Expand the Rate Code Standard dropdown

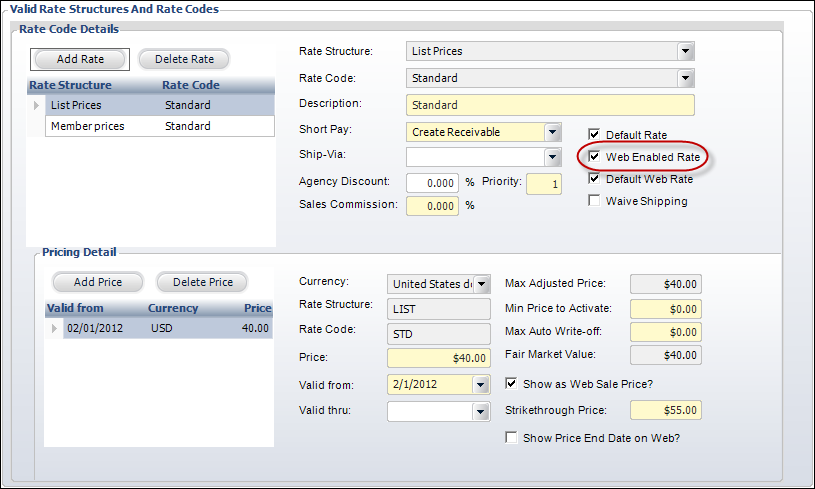pos(686,78)
